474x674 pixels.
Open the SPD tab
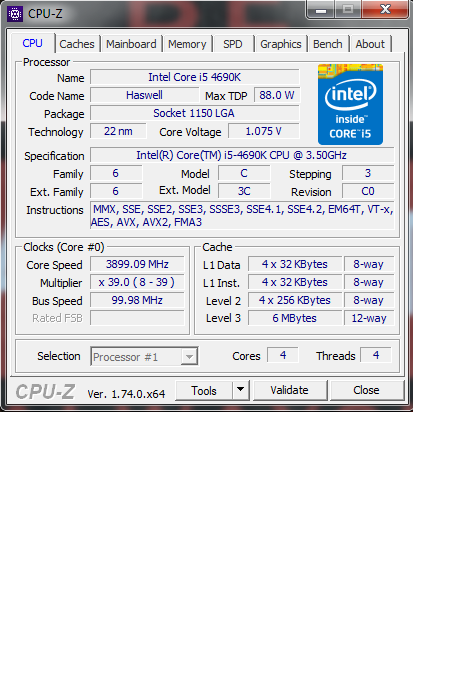coord(232,44)
